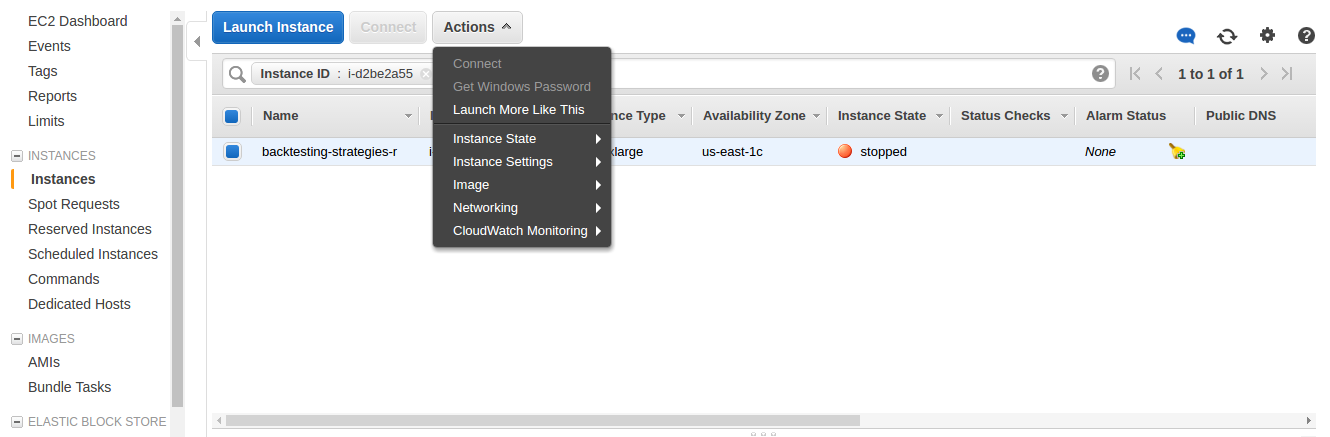Collapse the INSTANCES sidebar section
Image resolution: width=1330 pixels, height=437 pixels.
pyautogui.click(x=16, y=156)
